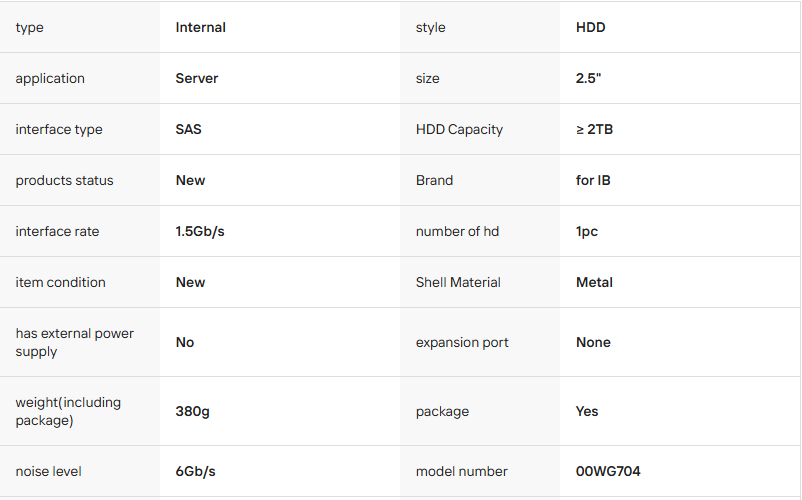Image resolution: width=802 pixels, height=500 pixels.
Task: Click the 'number of hd' label
Action: [x=457, y=232]
